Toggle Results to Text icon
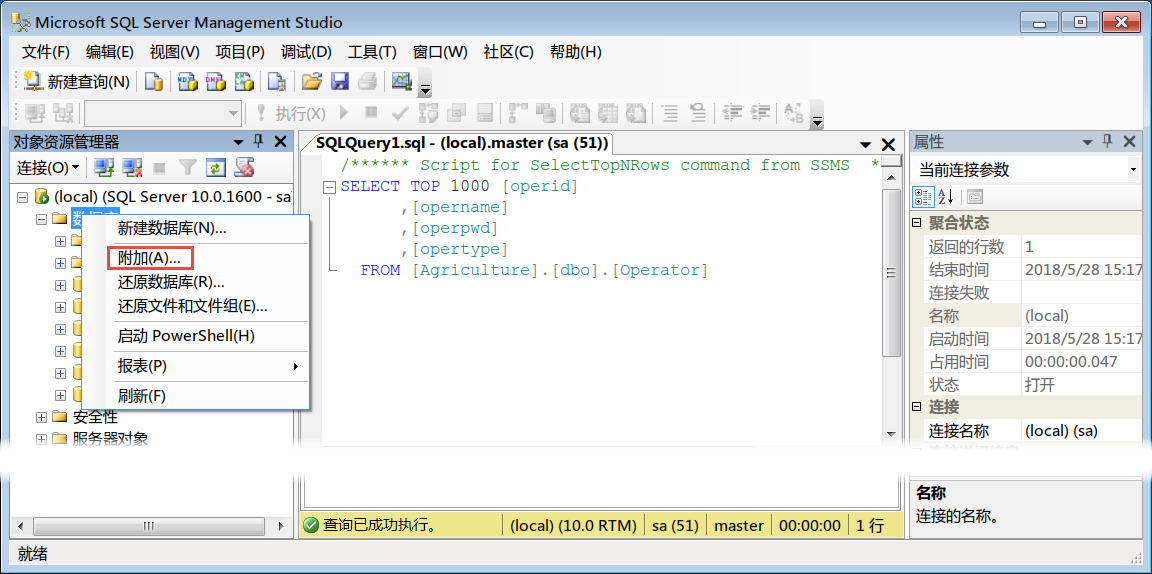Image resolution: width=1152 pixels, height=574 pixels. tap(580, 113)
